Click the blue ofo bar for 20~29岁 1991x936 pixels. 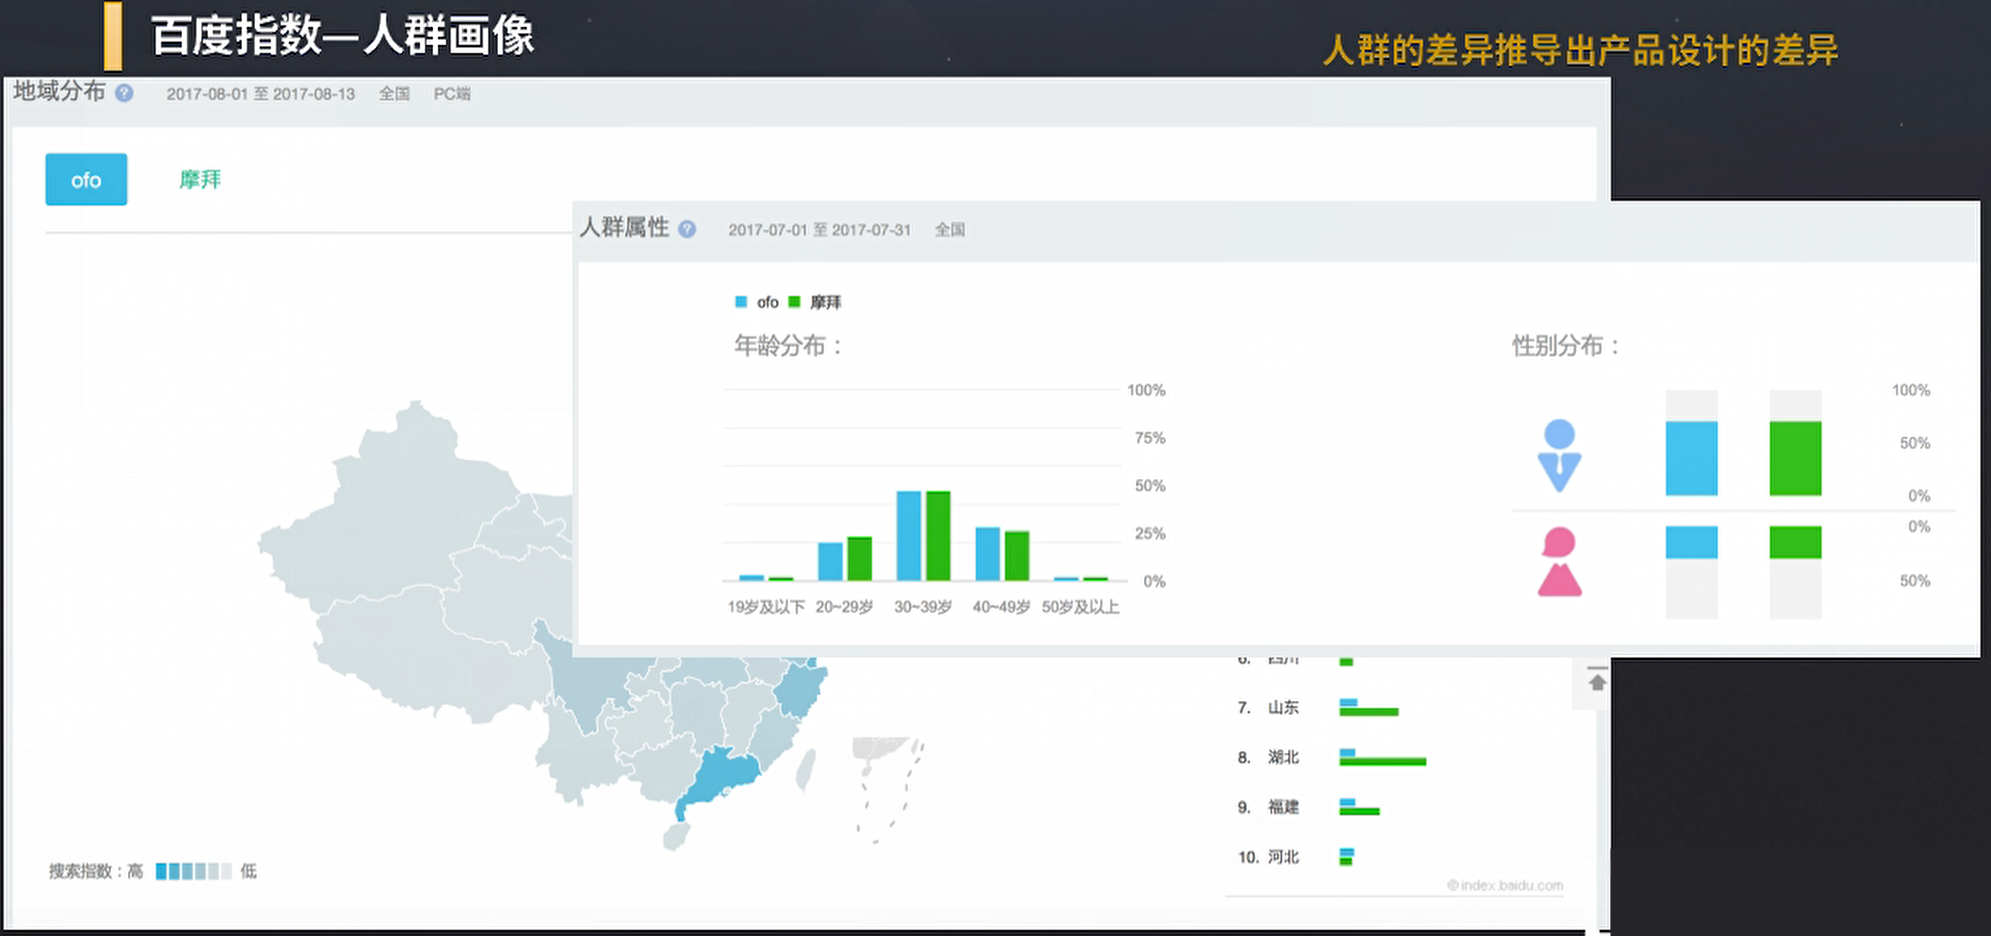click(x=830, y=562)
